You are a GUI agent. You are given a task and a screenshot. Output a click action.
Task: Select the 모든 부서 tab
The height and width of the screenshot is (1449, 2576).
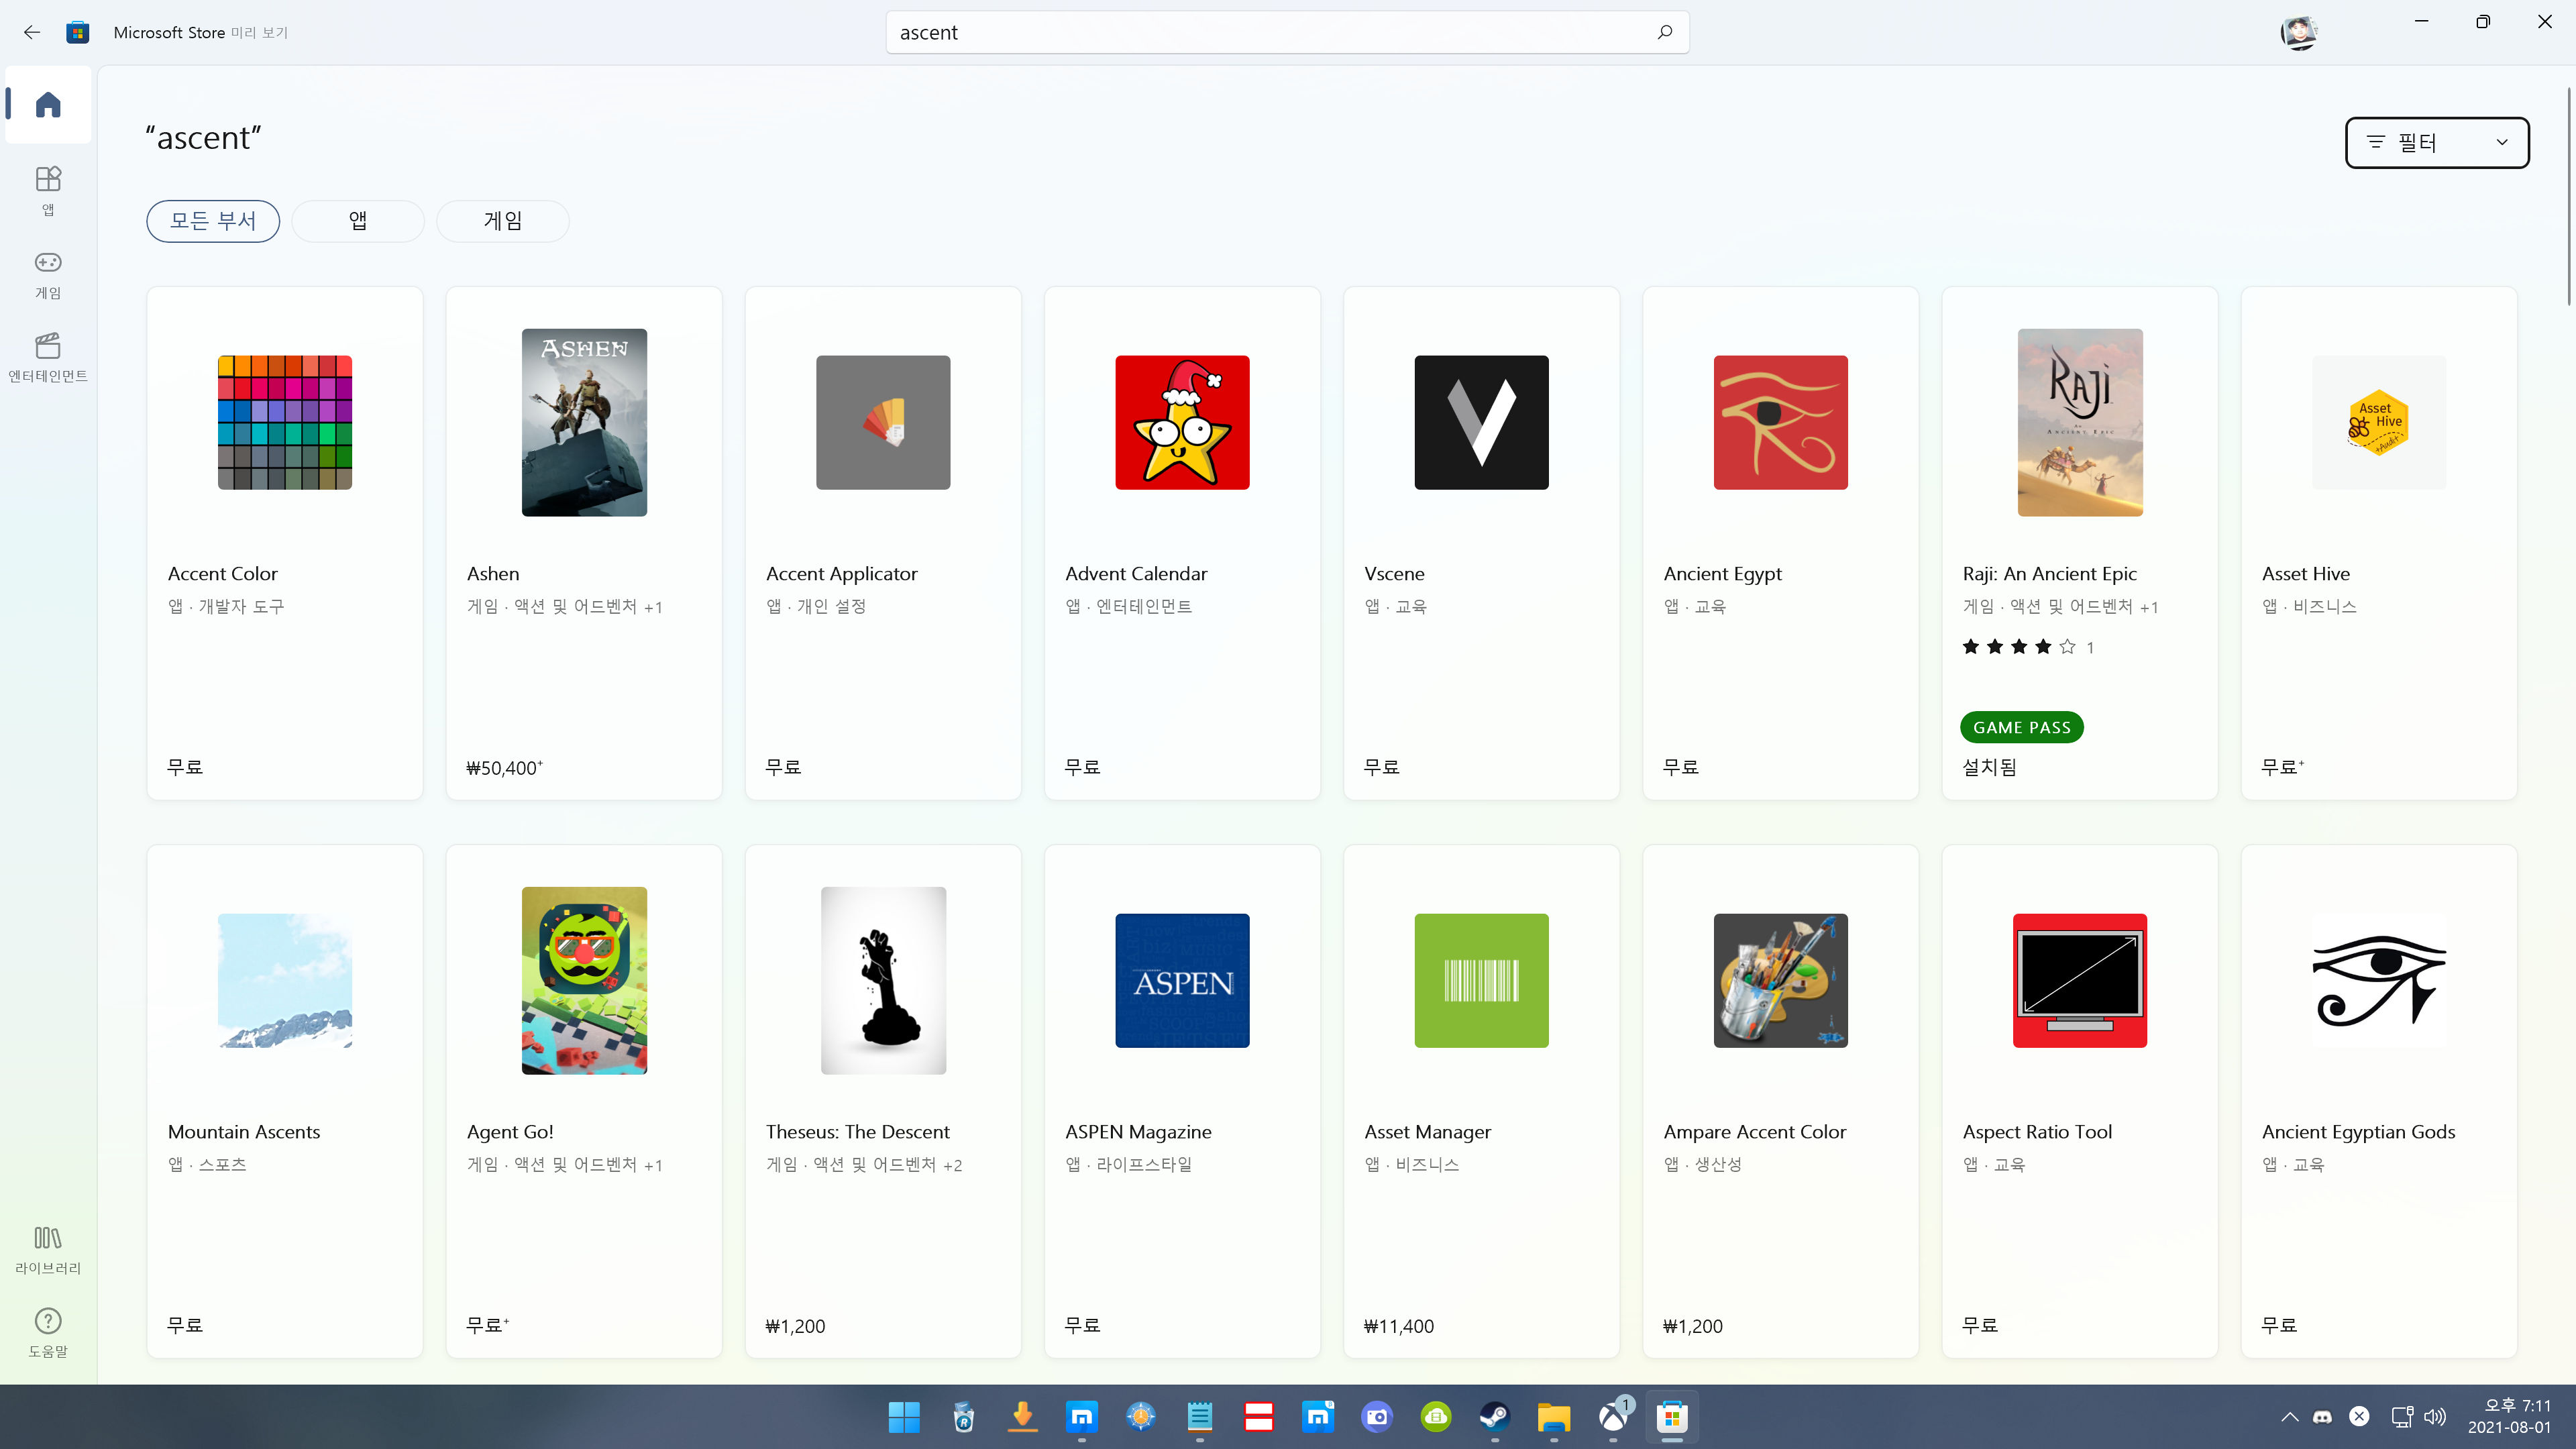[213, 221]
